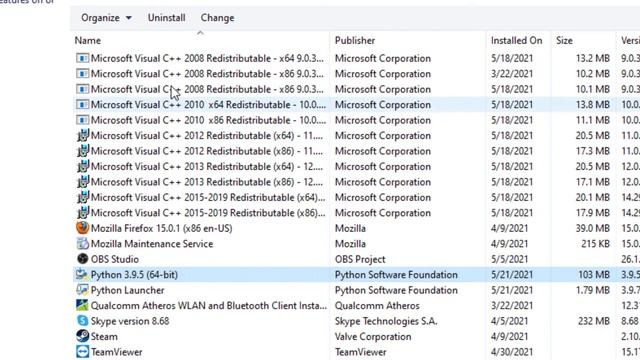Select Microsoft Visual C++ 2010 x86 Redistributable name
Viewport: 640px width, 360px height.
coord(209,120)
